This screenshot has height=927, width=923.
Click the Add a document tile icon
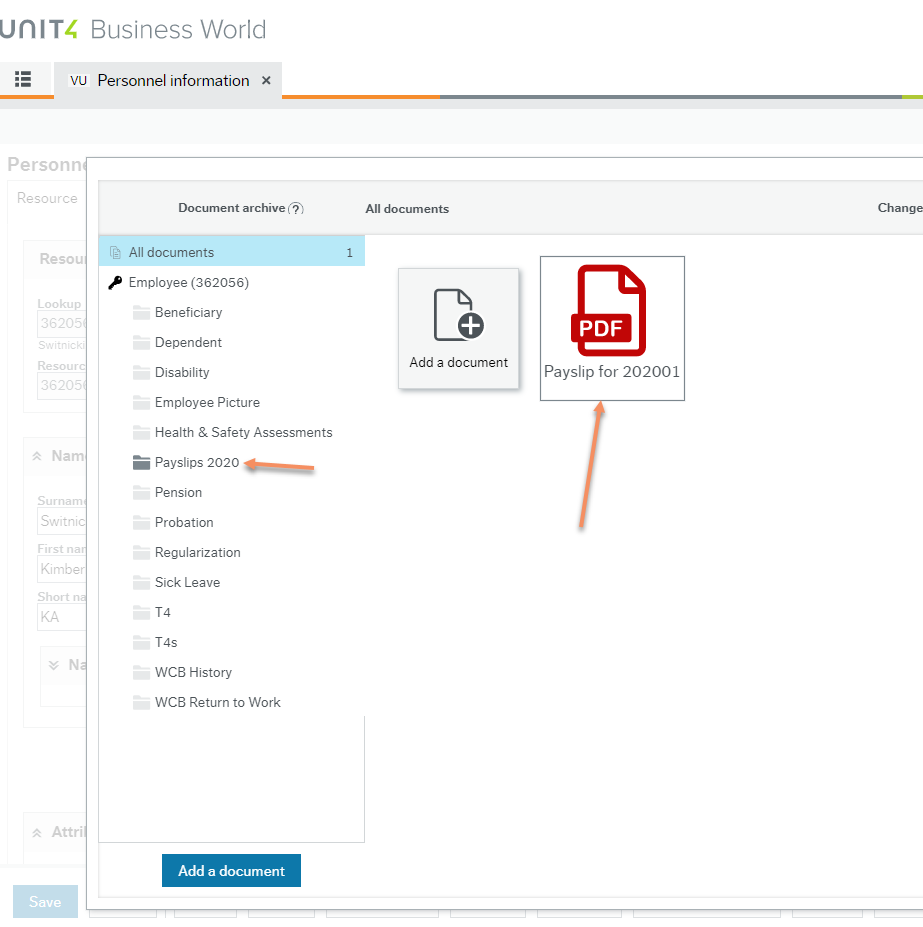point(458,314)
